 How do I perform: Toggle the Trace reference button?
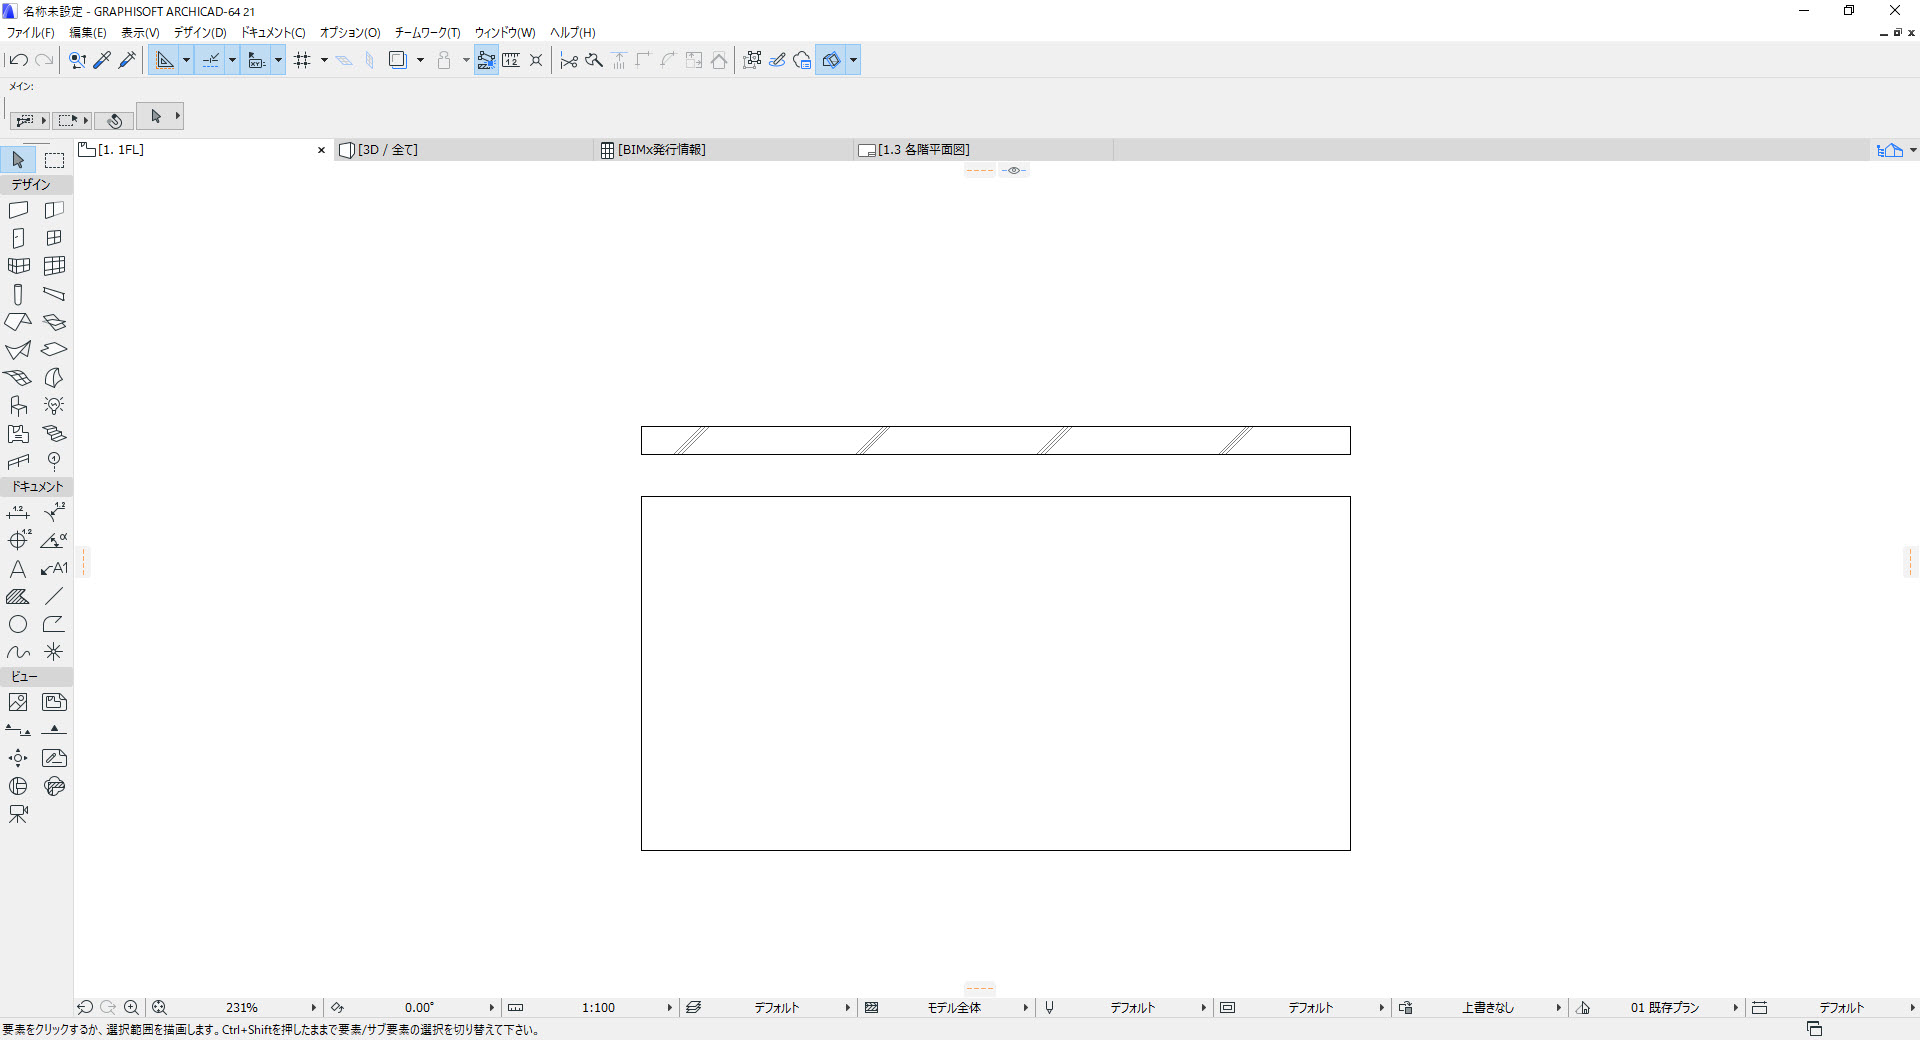(397, 60)
